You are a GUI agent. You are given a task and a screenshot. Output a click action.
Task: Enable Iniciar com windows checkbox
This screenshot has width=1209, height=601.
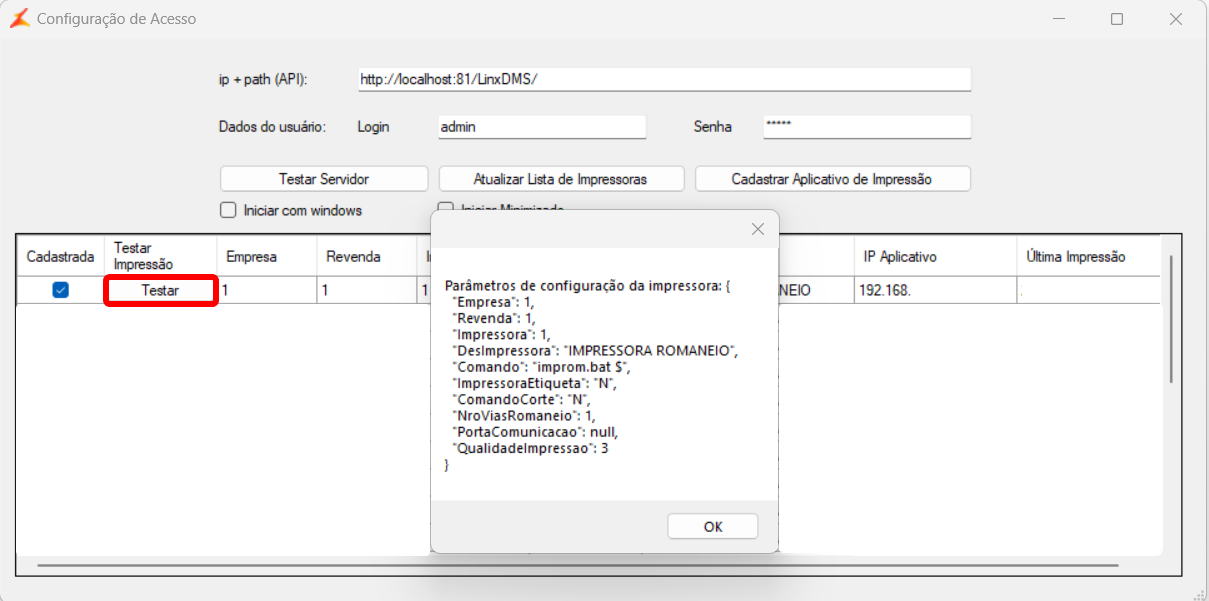227,211
